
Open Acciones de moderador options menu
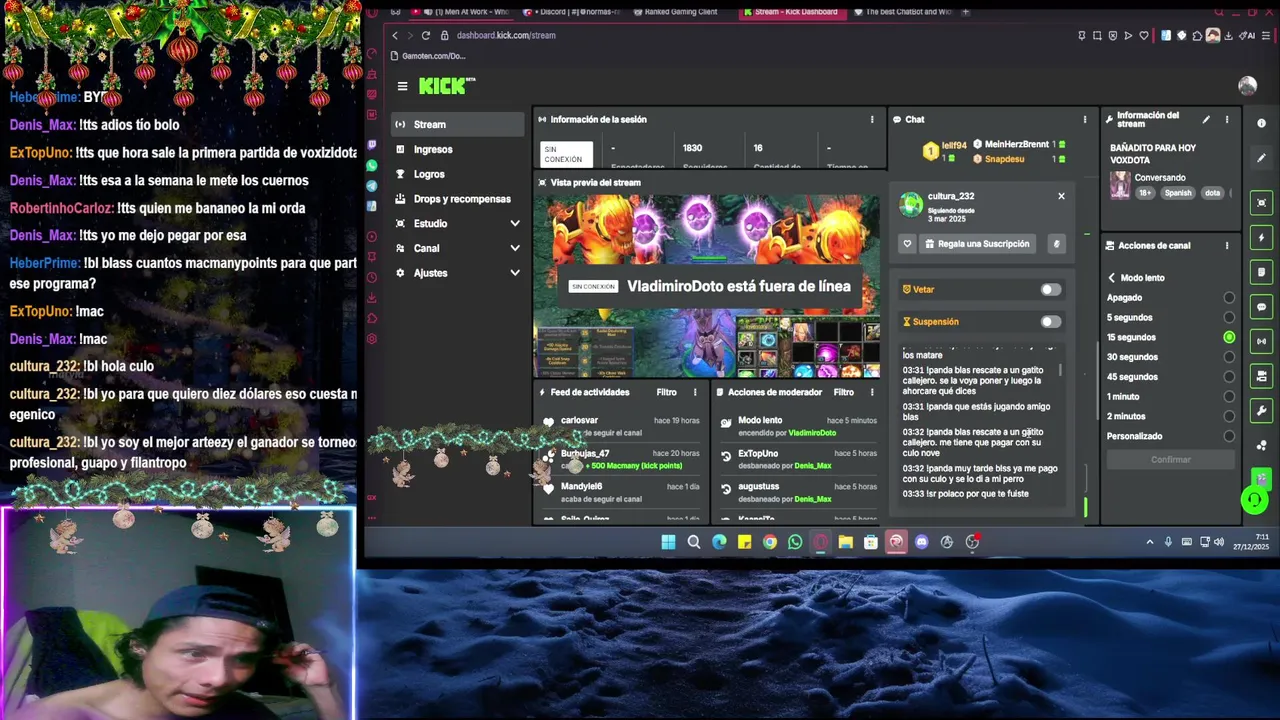click(x=872, y=392)
